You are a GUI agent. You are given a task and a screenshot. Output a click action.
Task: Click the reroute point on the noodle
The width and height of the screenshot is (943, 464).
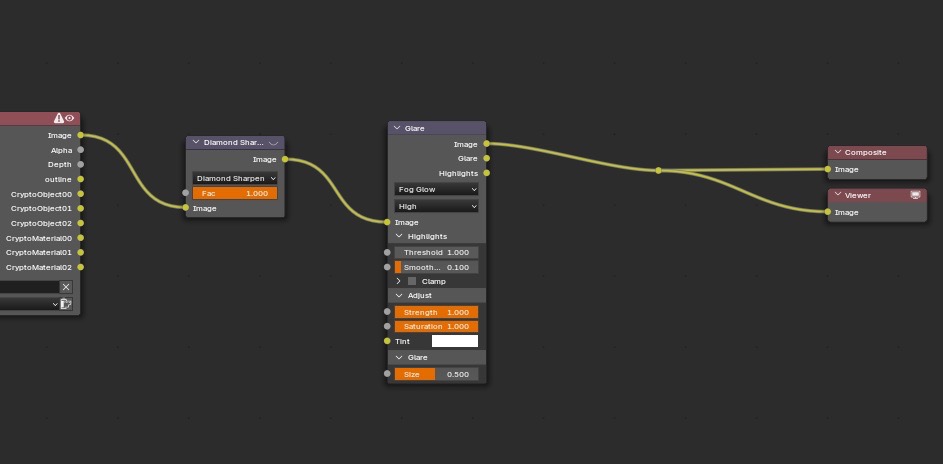pyautogui.click(x=659, y=171)
